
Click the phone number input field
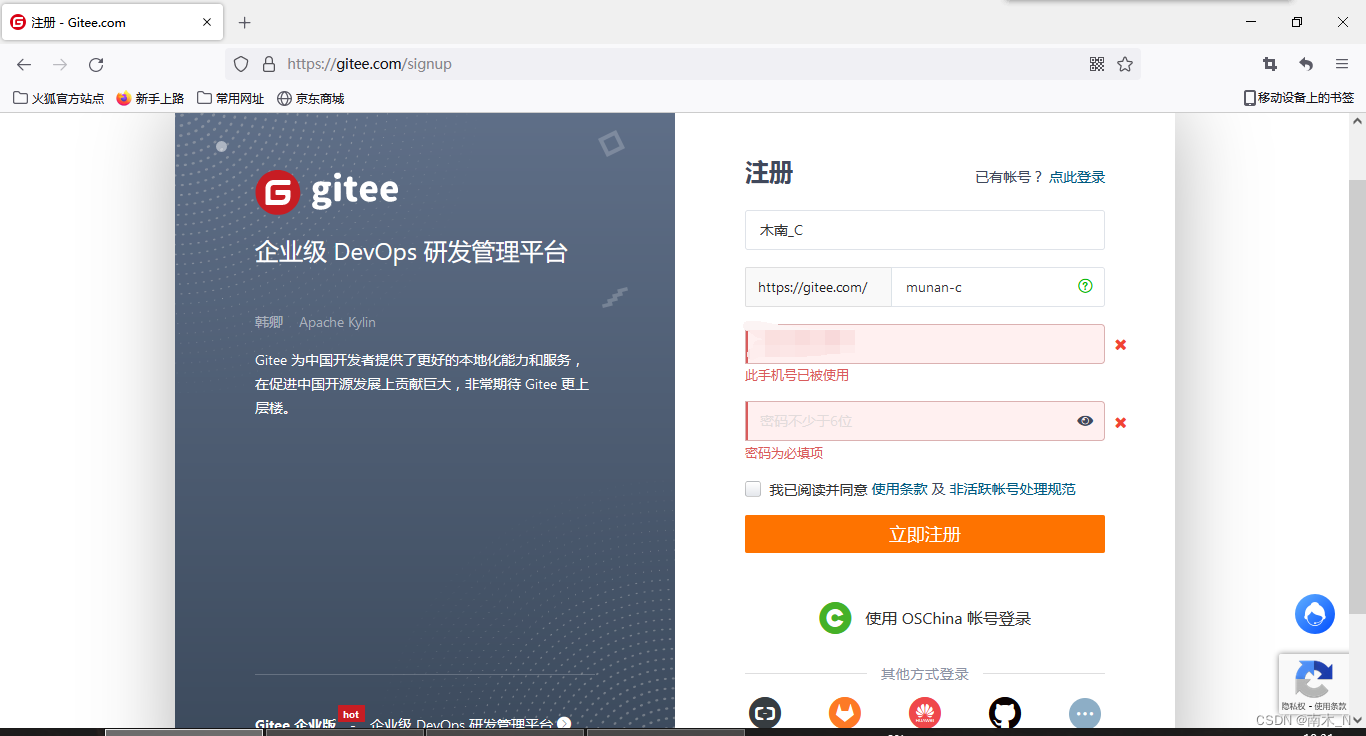tap(925, 344)
